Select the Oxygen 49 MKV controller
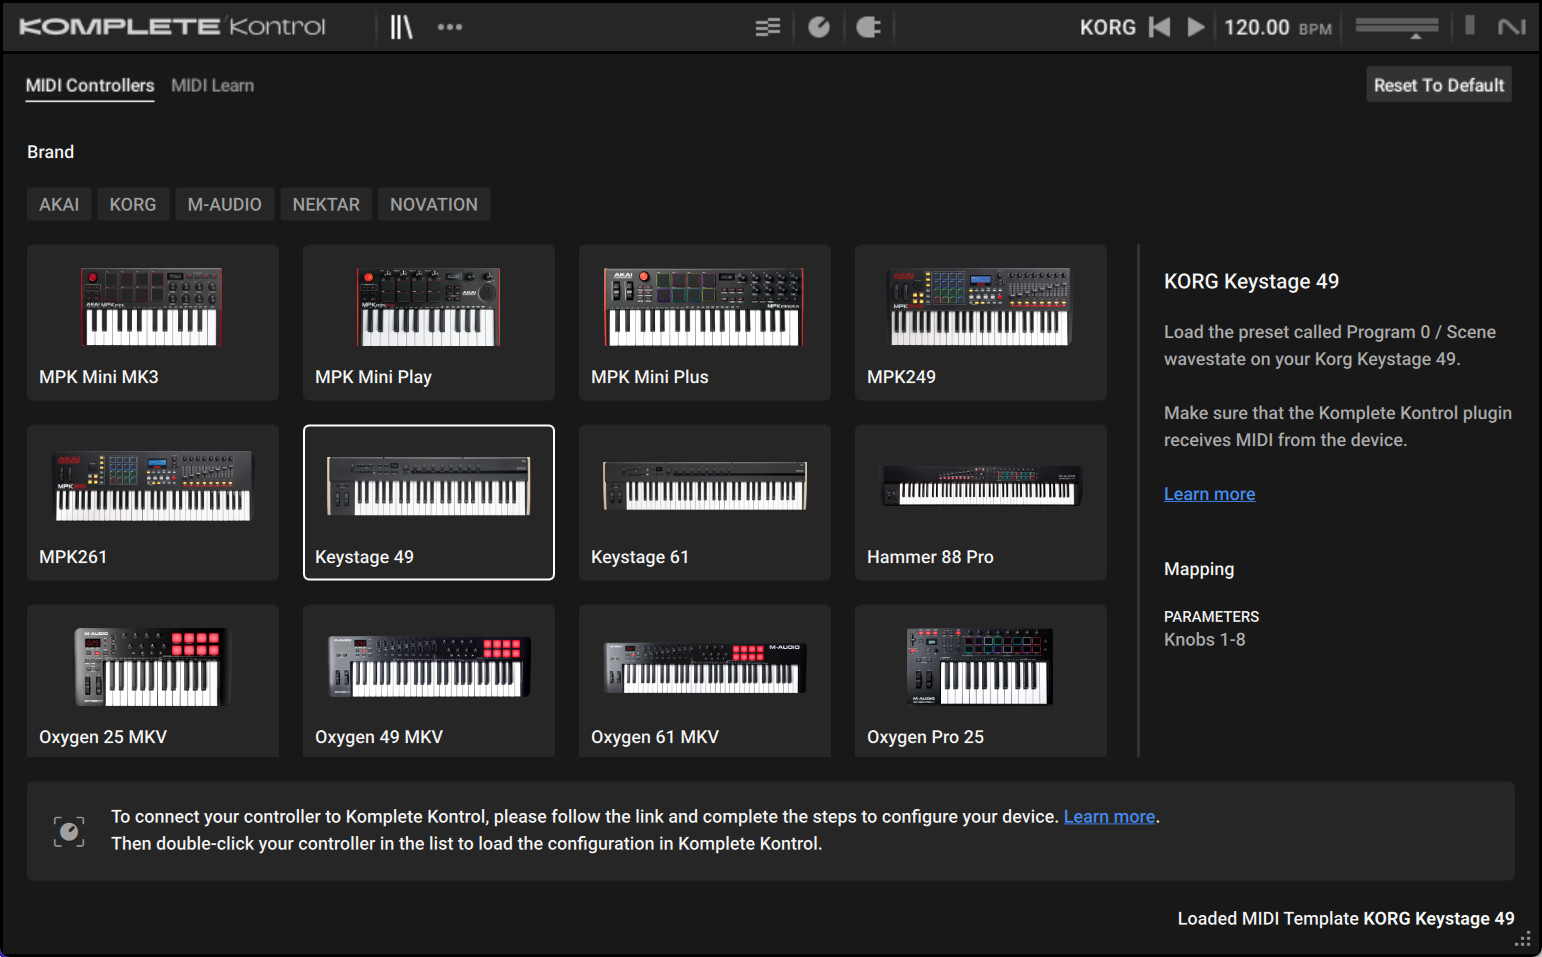This screenshot has height=957, width=1542. click(429, 681)
